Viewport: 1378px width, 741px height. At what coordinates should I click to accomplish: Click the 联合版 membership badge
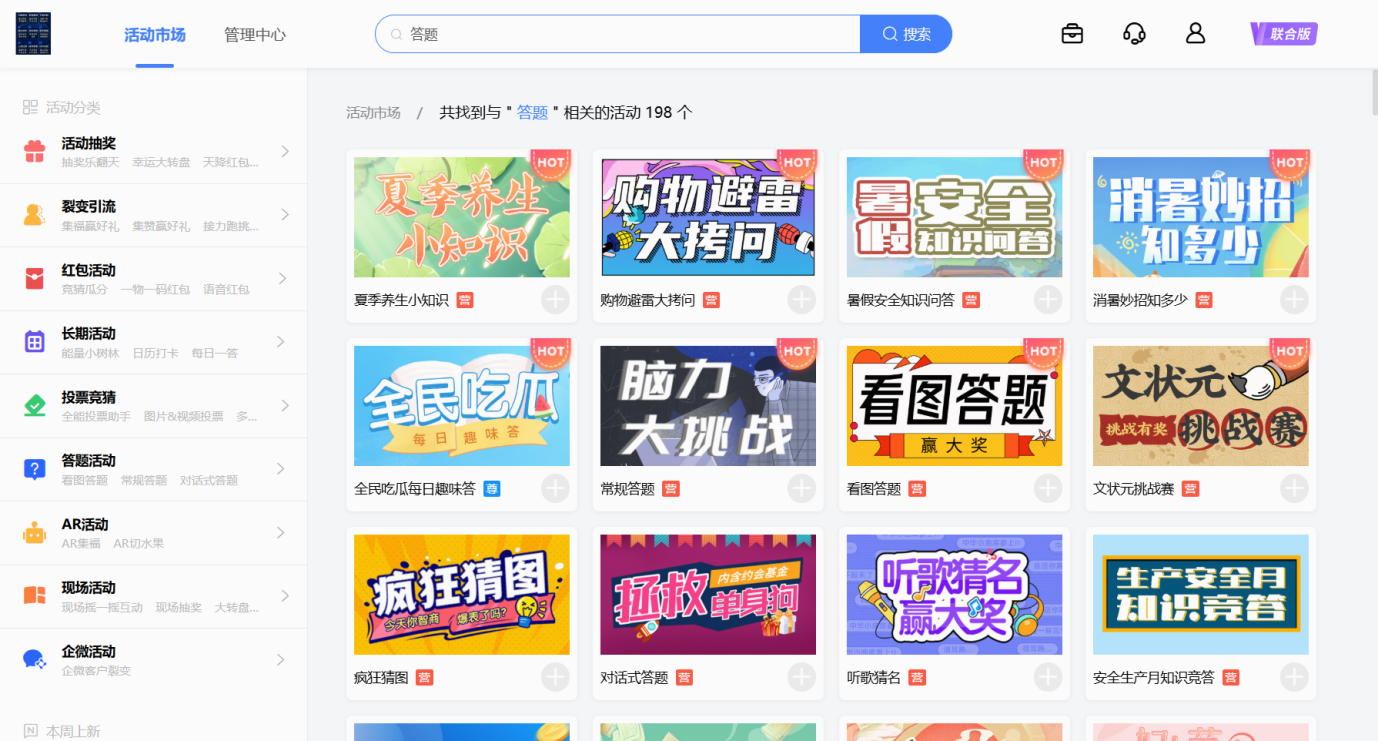point(1284,34)
